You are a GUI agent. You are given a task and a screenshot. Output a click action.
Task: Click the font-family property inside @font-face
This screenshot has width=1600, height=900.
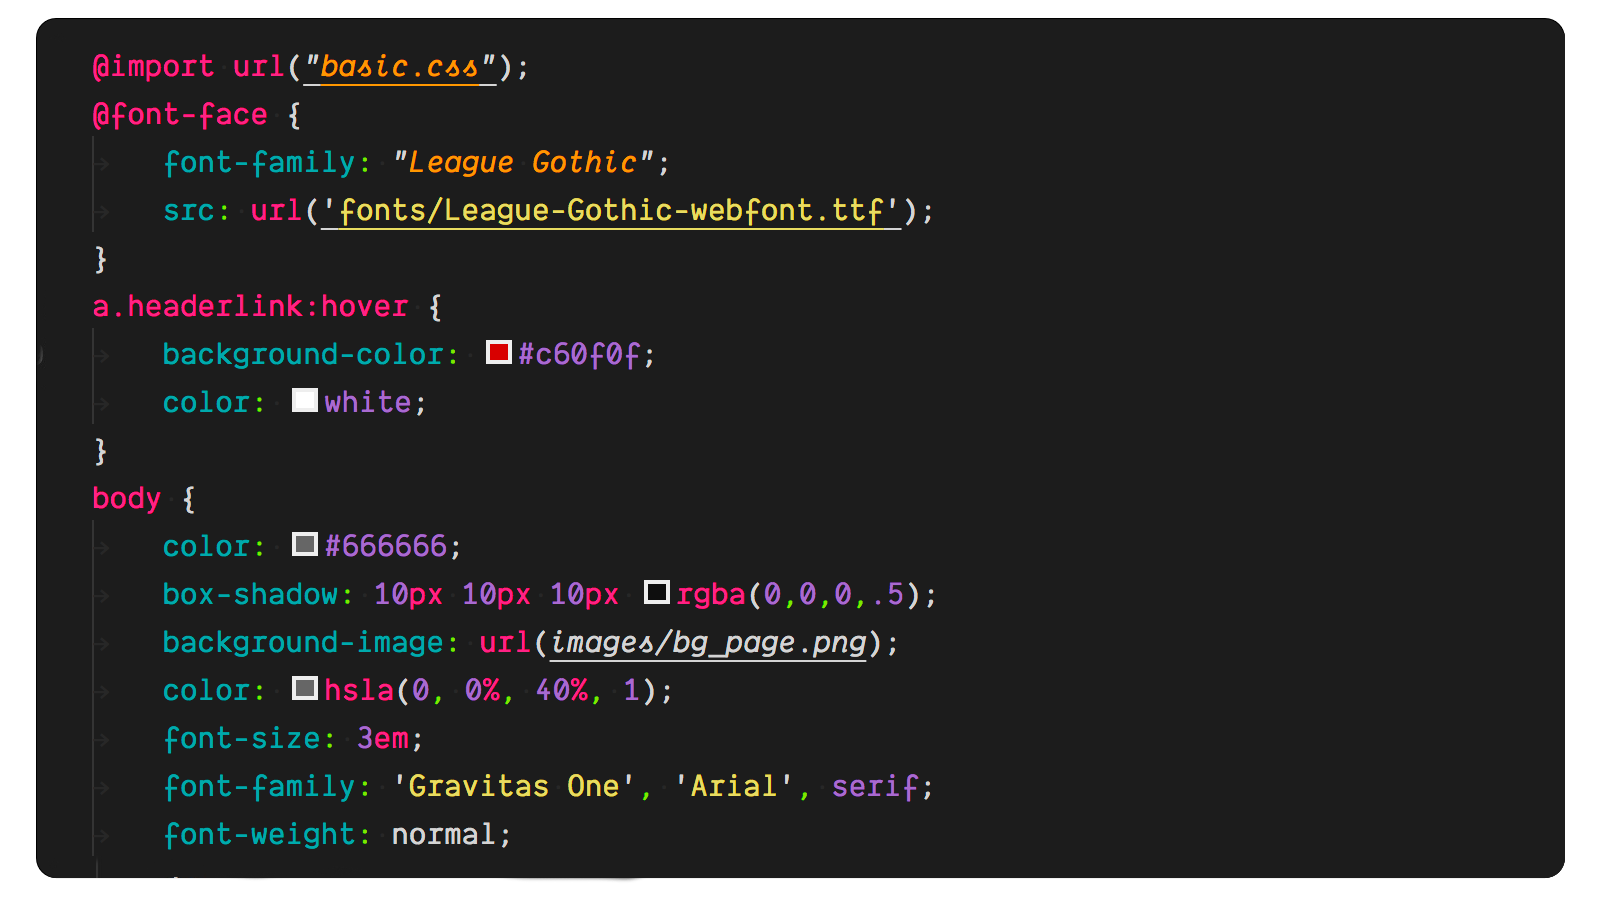[259, 163]
